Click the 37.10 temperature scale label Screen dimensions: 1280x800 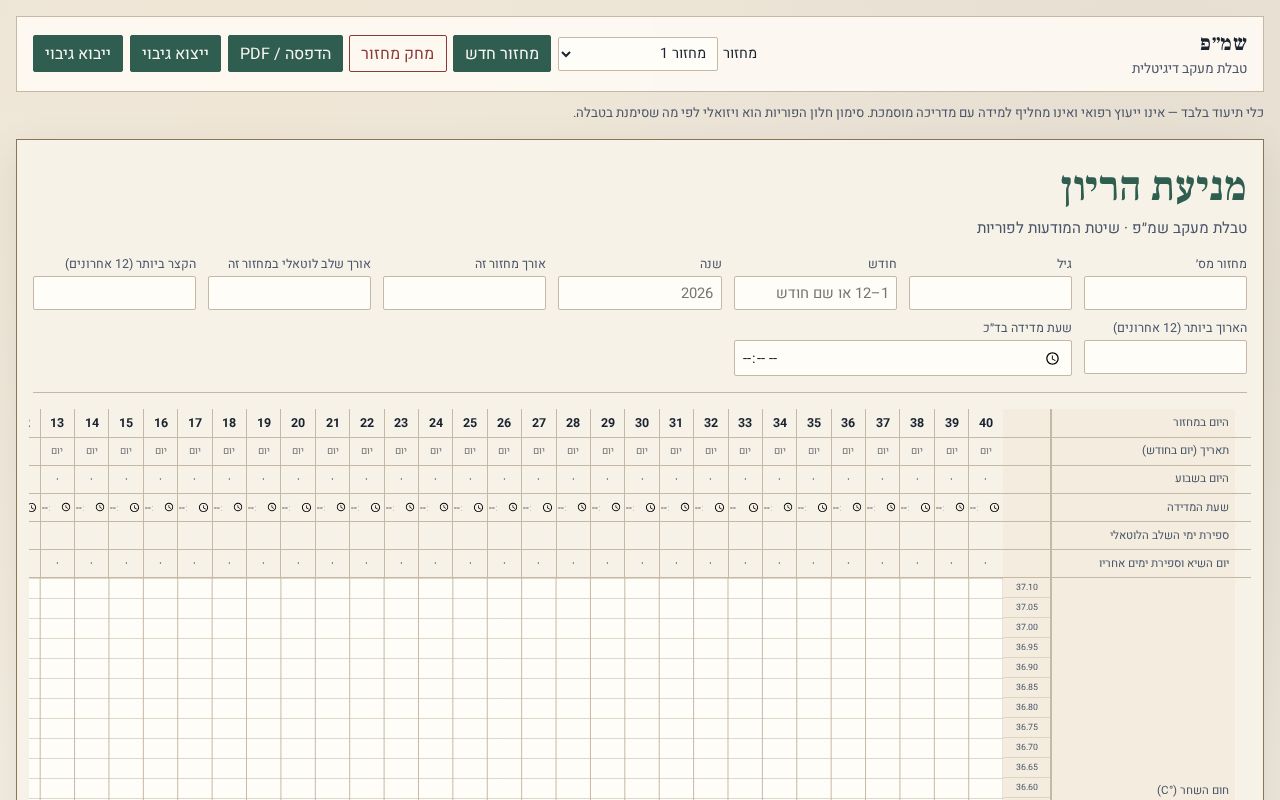1027,588
